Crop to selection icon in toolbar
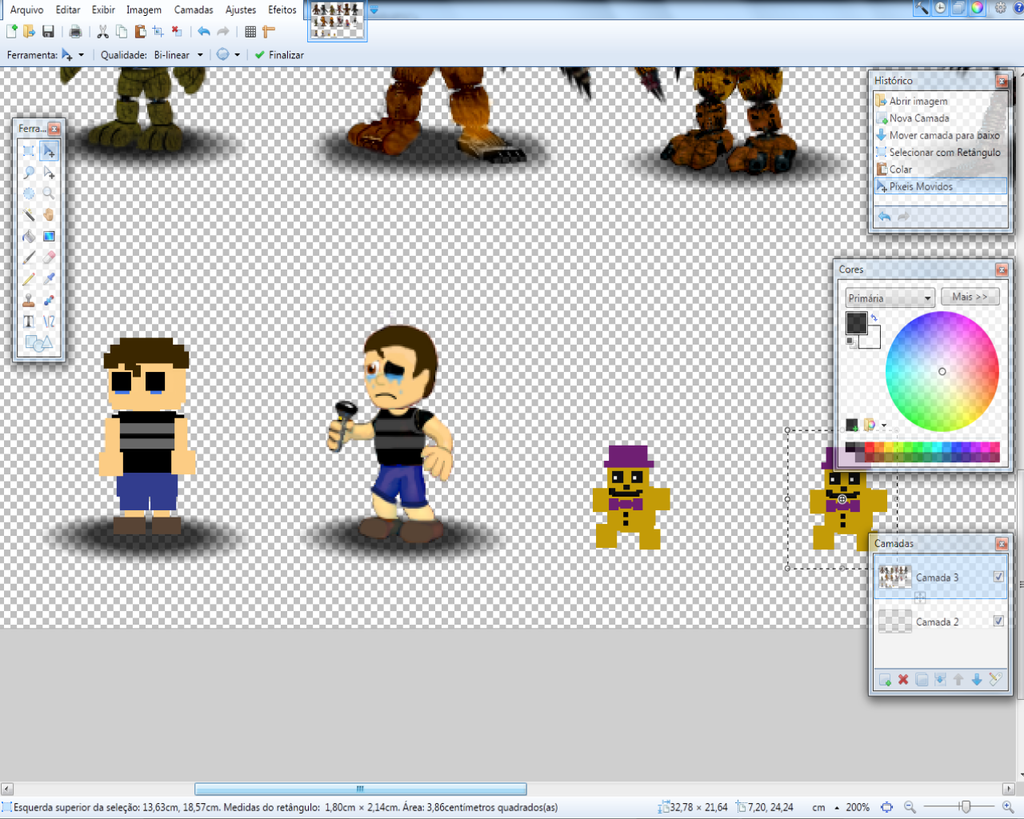 158,31
